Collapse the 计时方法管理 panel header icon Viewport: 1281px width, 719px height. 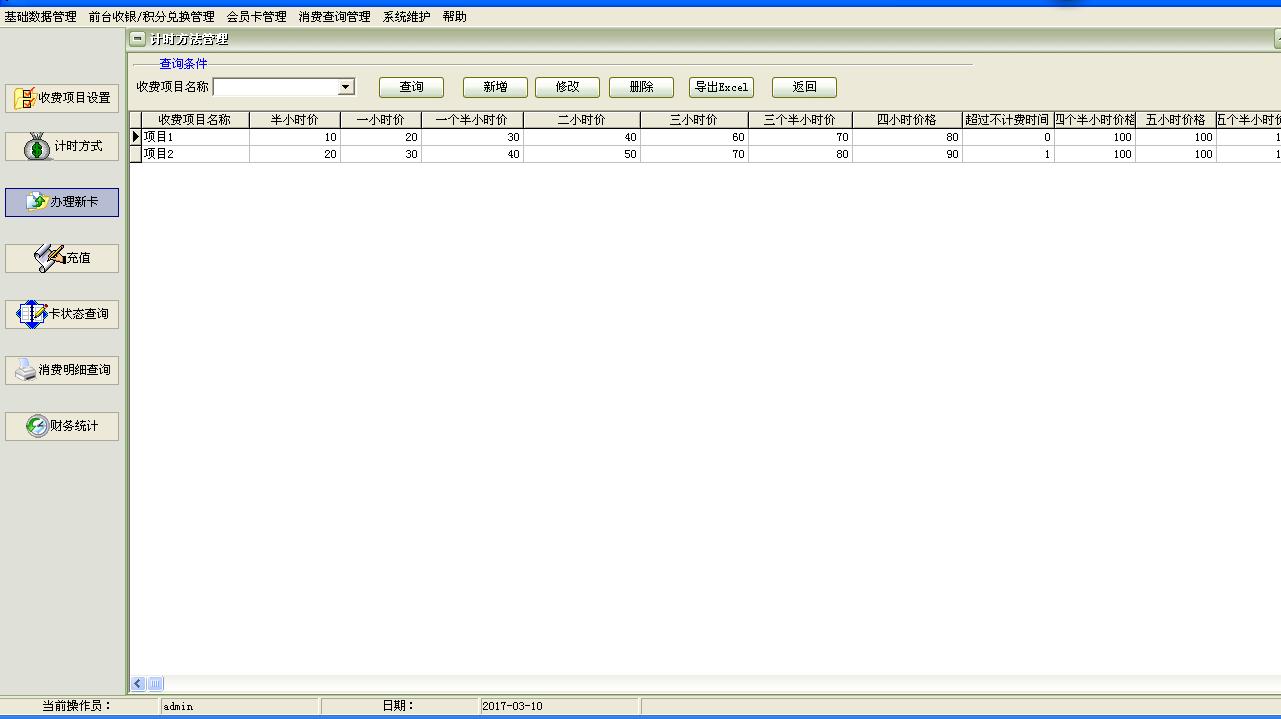pyautogui.click(x=138, y=39)
